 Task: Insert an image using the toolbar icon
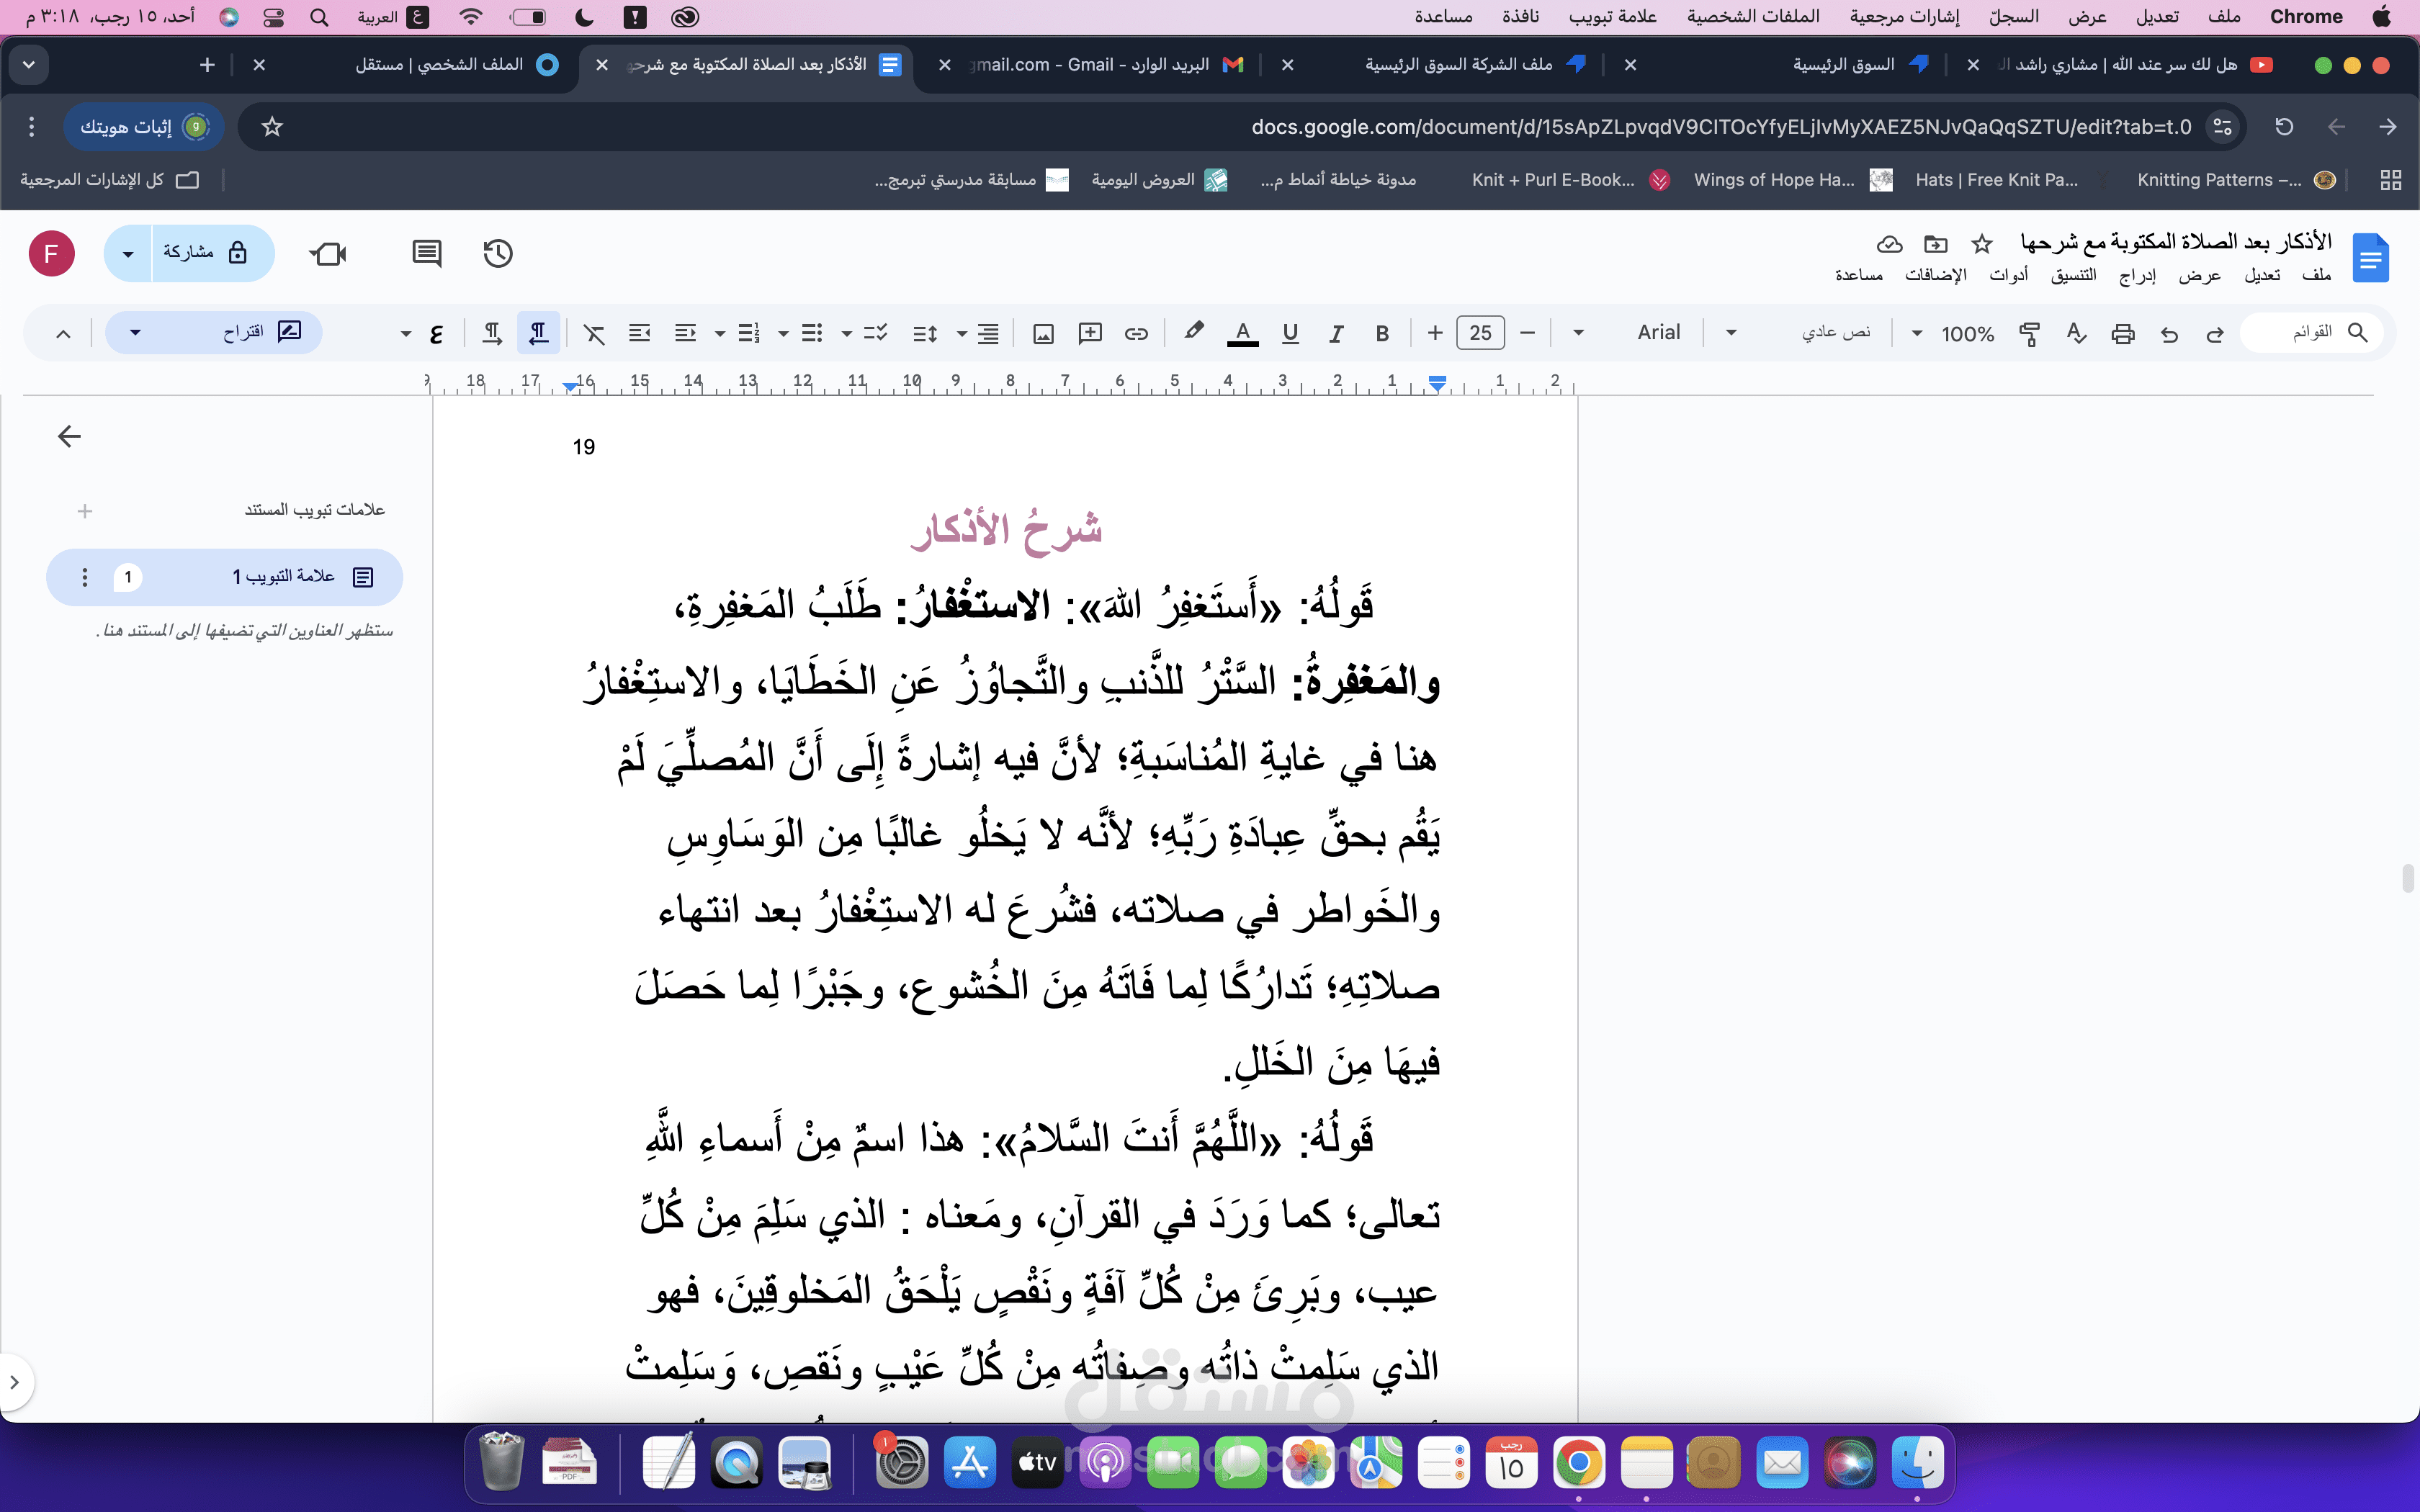1043,333
